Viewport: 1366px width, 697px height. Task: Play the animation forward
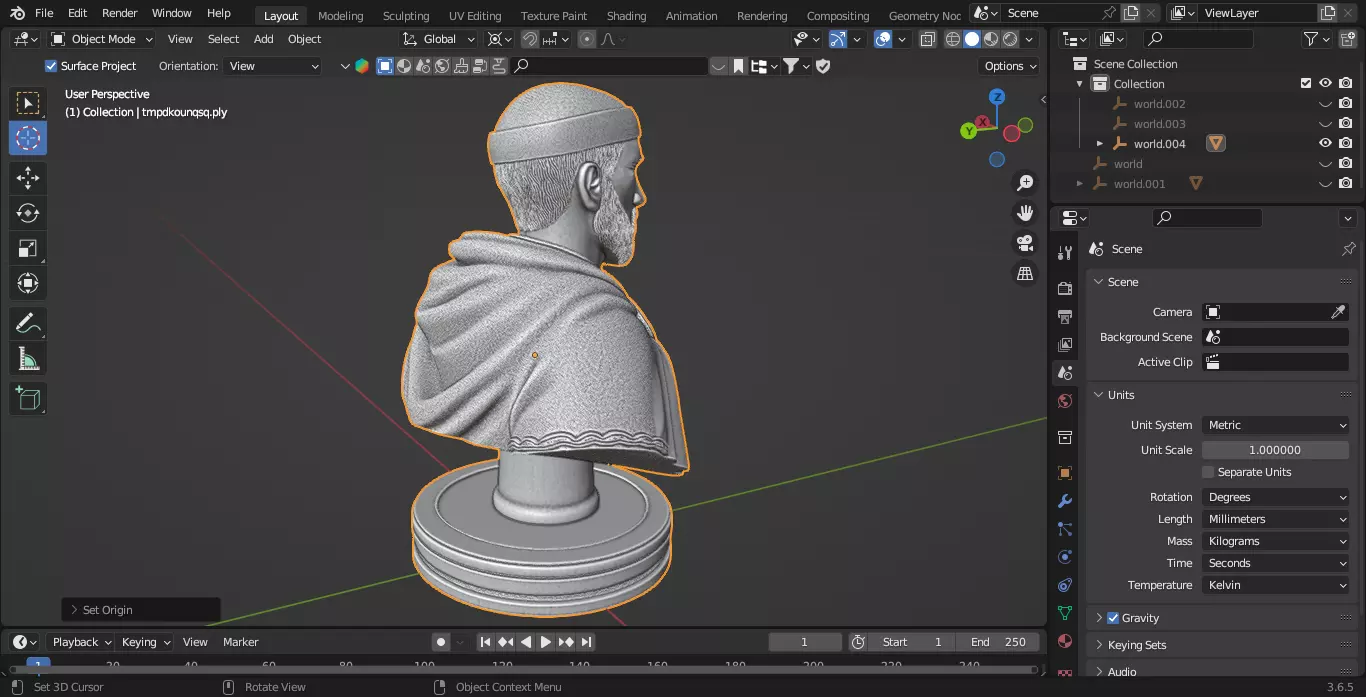(546, 642)
